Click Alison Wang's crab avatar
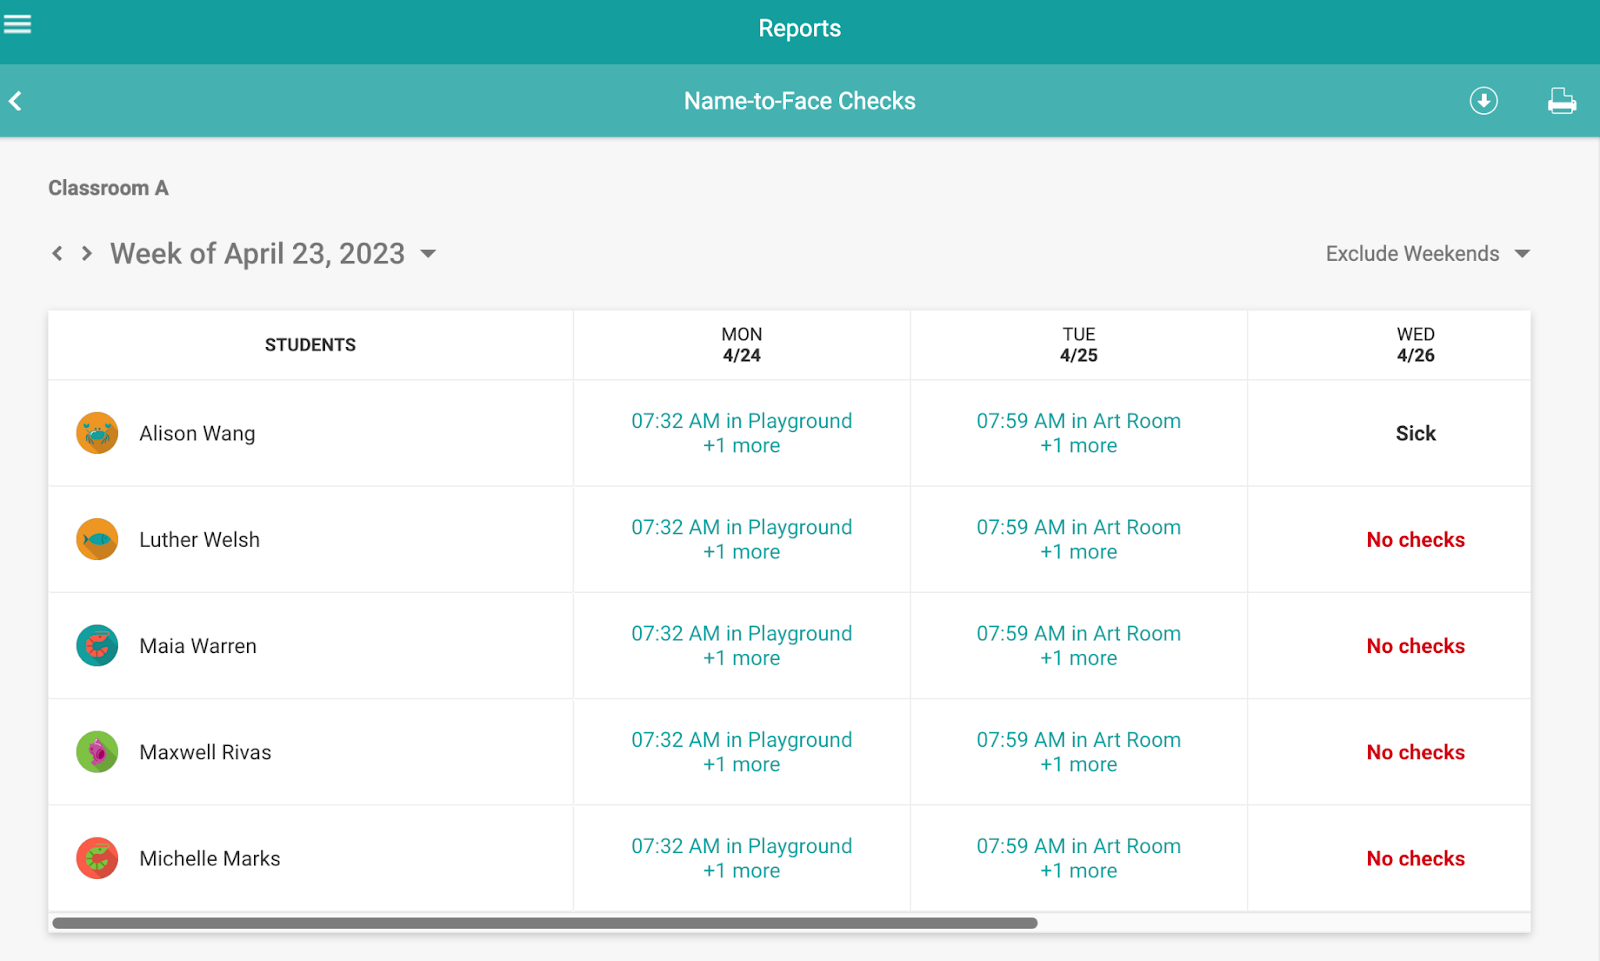Viewport: 1600px width, 961px height. 97,433
